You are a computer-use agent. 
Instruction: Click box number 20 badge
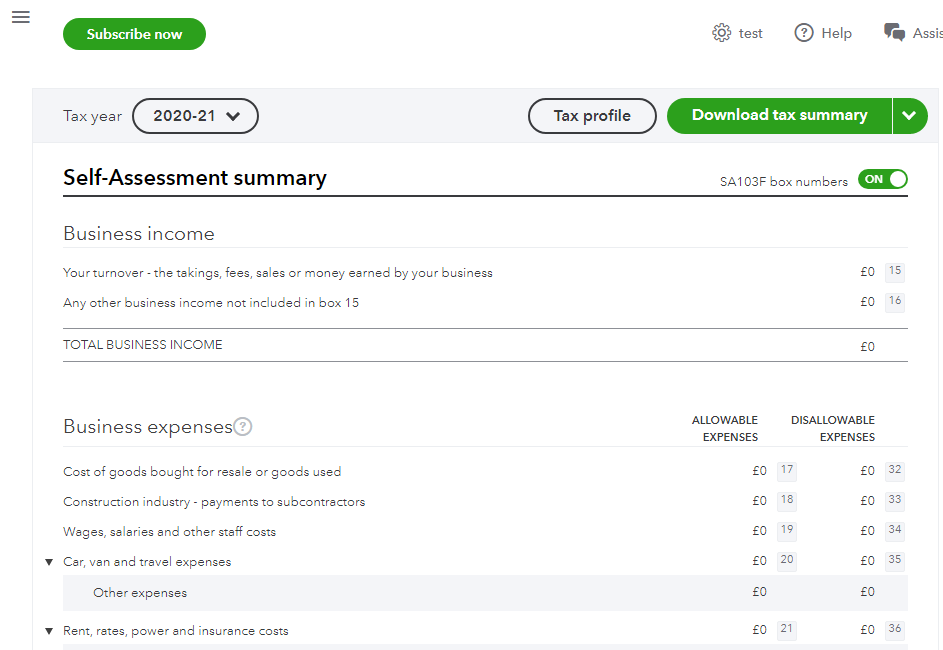click(787, 561)
